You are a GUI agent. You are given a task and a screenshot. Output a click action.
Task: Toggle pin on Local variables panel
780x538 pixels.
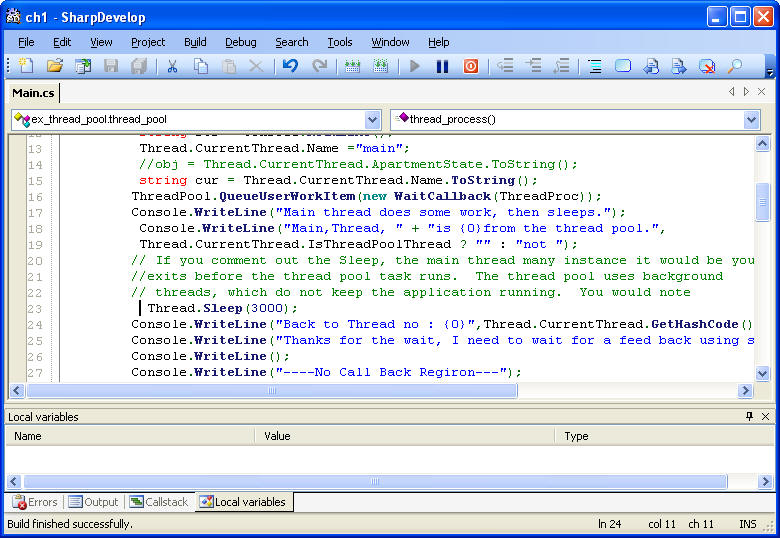coord(750,416)
